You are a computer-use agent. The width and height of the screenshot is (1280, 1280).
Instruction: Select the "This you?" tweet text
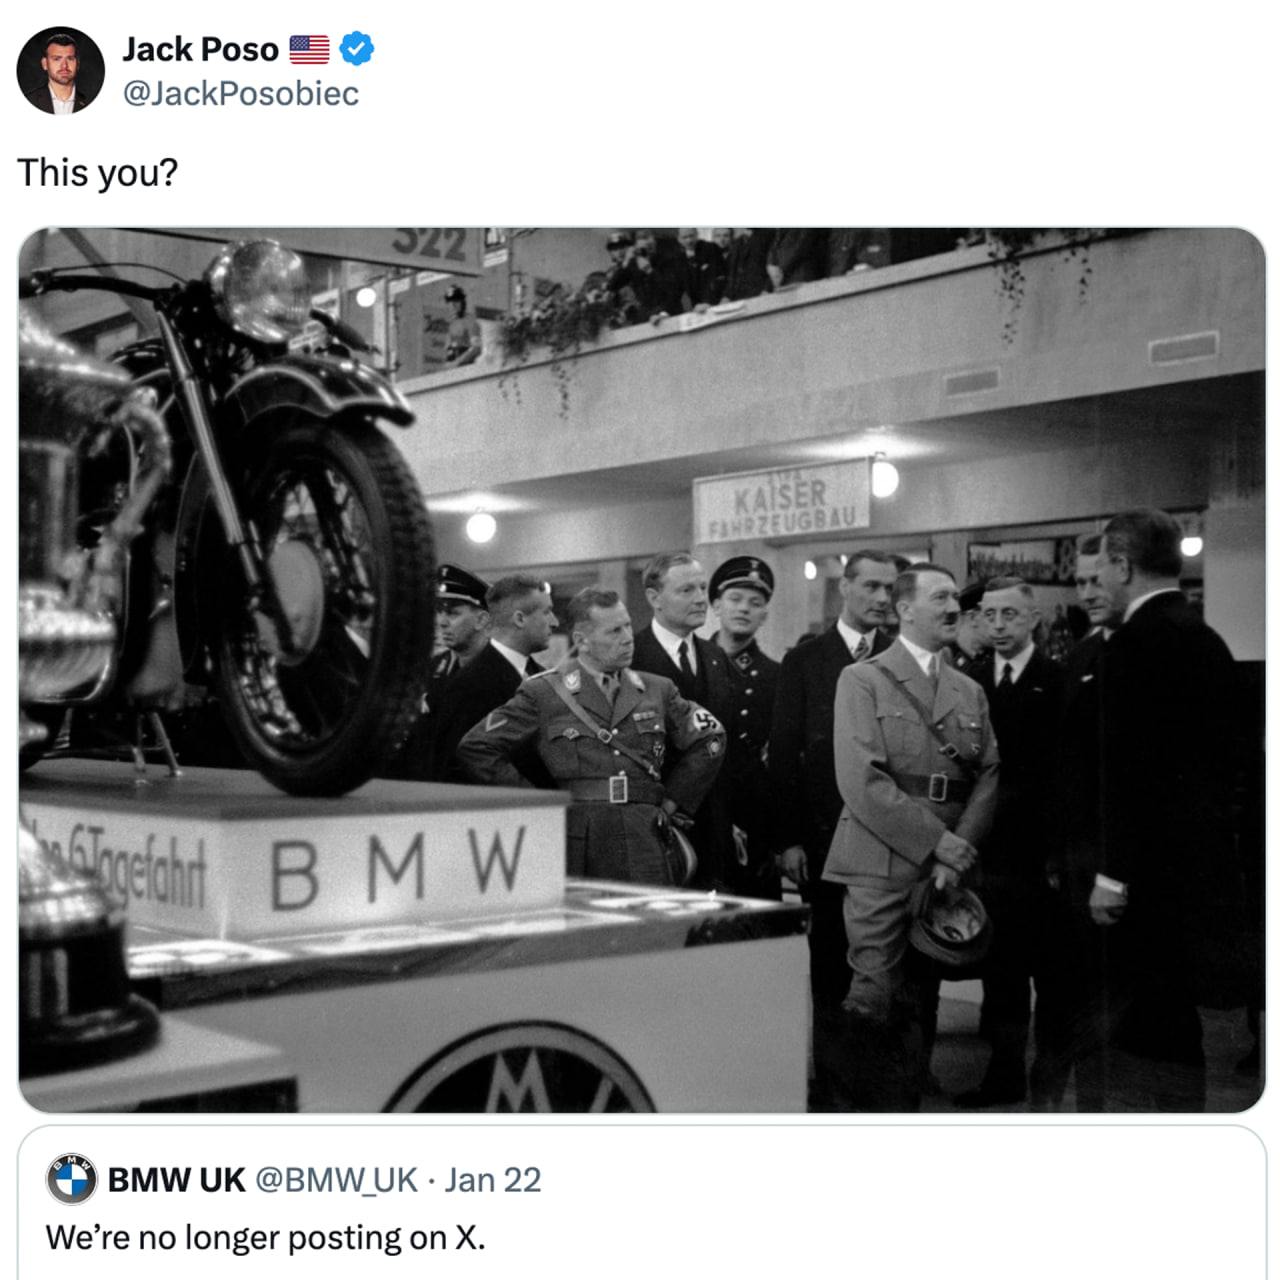point(97,173)
